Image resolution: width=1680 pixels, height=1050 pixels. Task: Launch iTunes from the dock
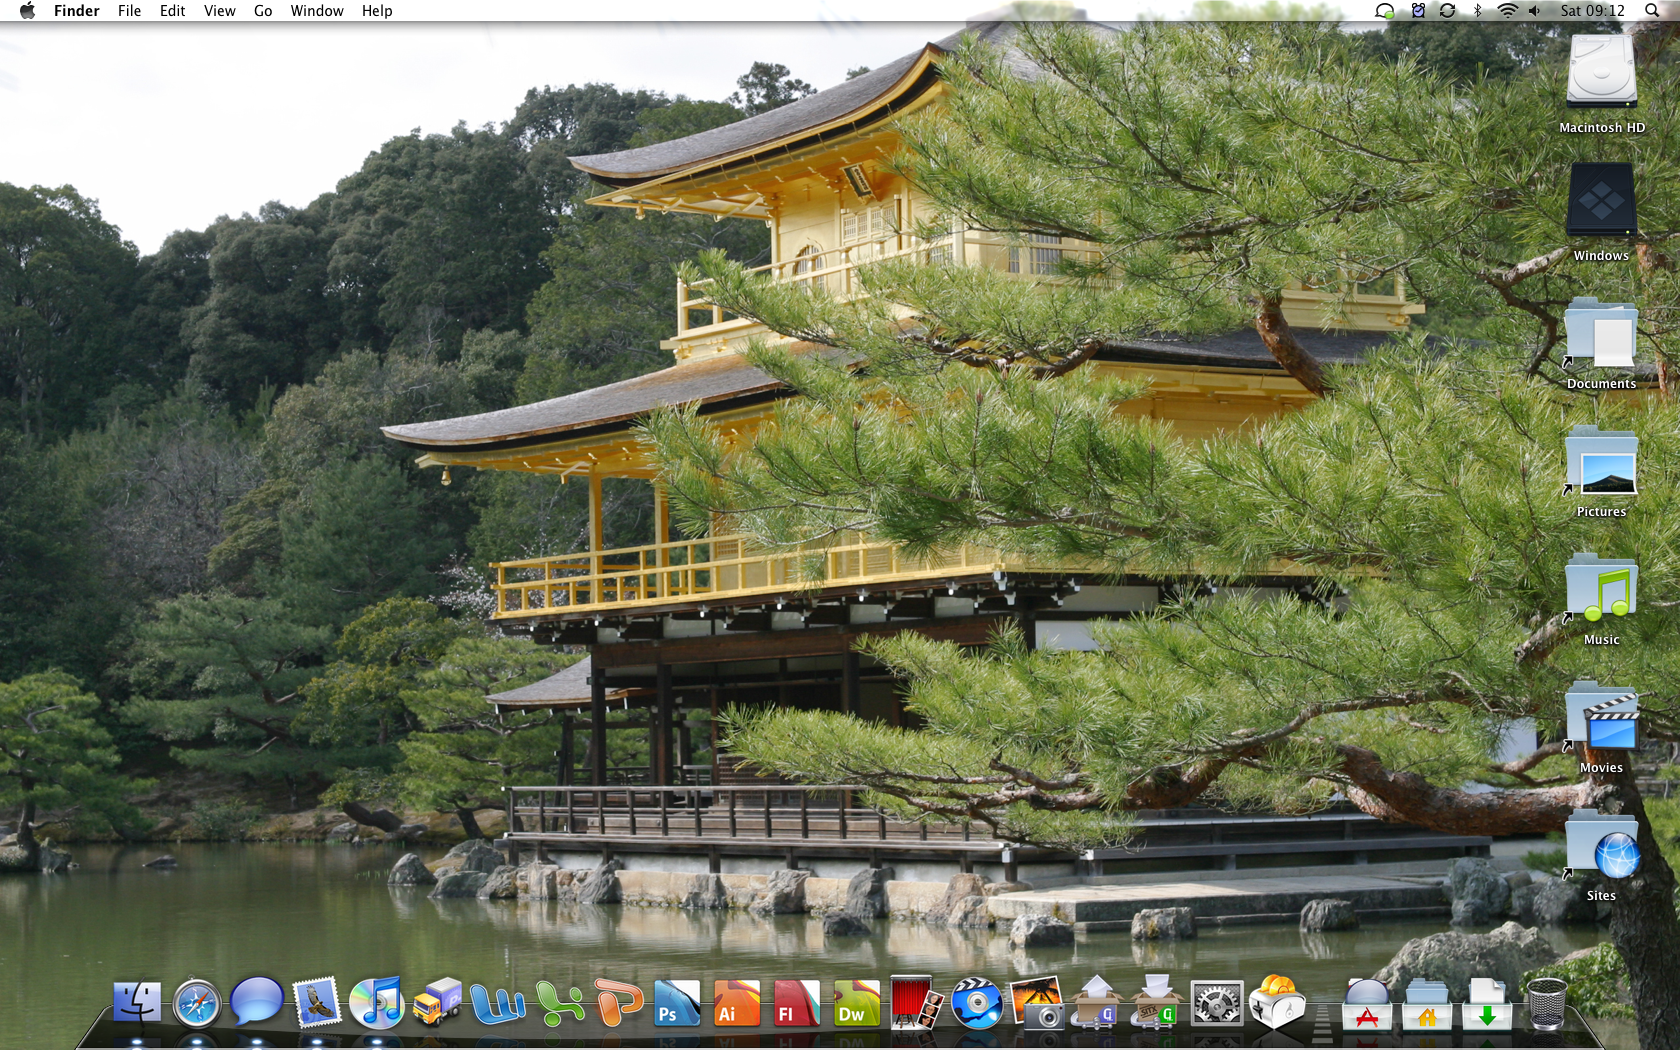pyautogui.click(x=377, y=1002)
